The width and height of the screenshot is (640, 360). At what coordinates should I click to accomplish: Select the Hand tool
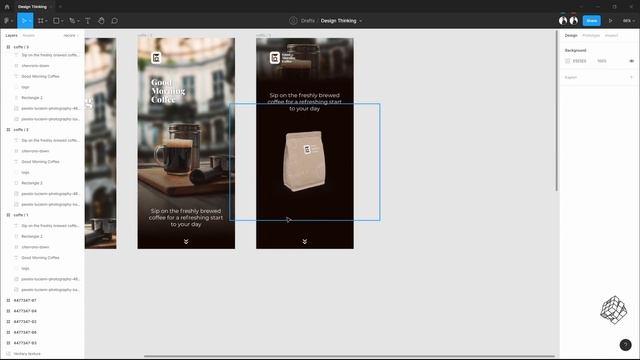[x=101, y=21]
